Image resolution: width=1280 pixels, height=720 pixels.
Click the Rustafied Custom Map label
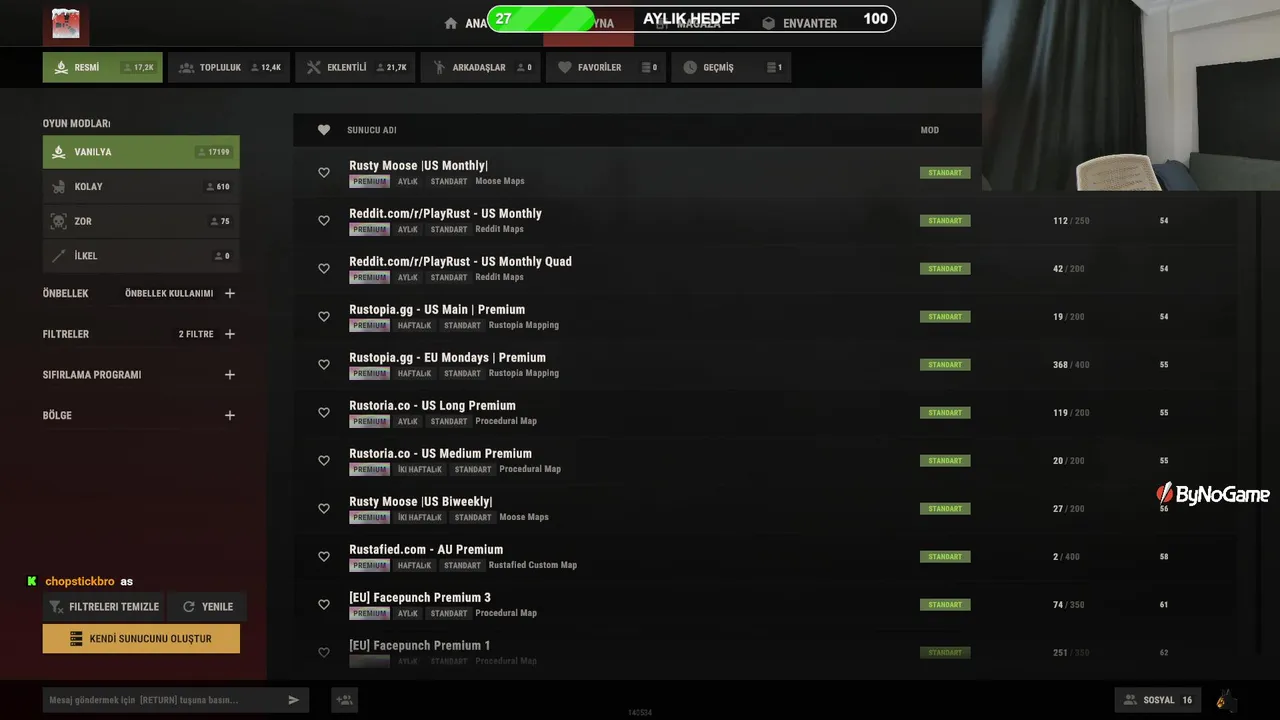click(x=533, y=565)
